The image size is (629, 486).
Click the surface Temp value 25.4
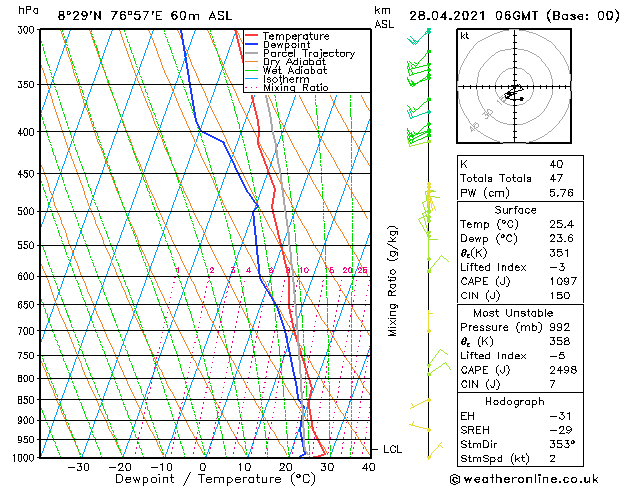click(562, 224)
